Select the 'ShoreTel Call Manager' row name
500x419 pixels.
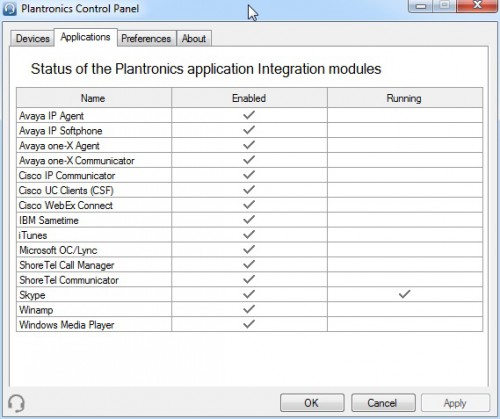tap(67, 265)
